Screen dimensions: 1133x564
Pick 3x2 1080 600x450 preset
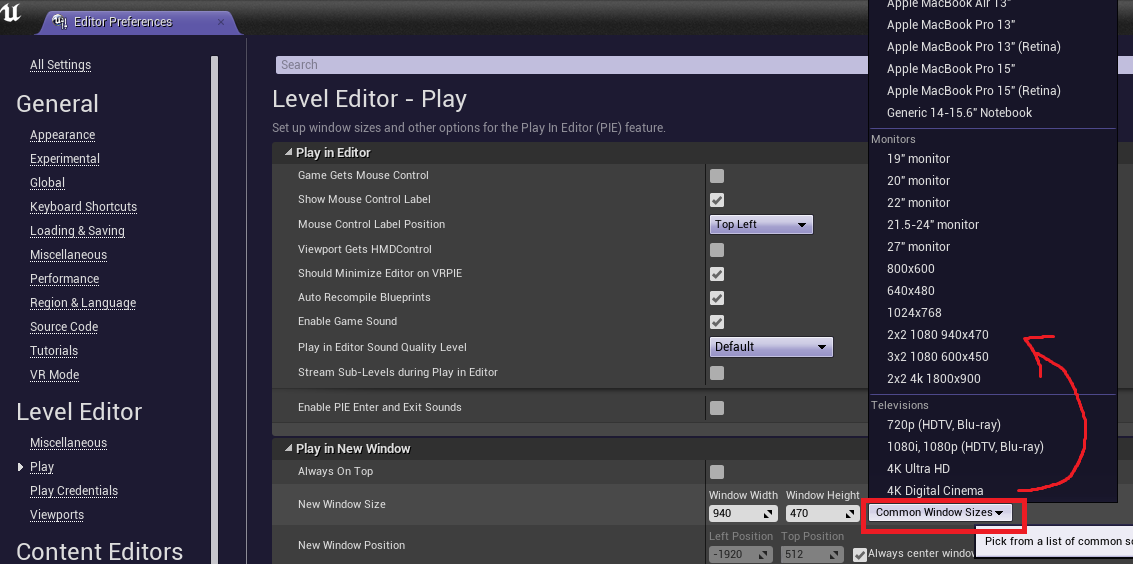click(x=937, y=357)
